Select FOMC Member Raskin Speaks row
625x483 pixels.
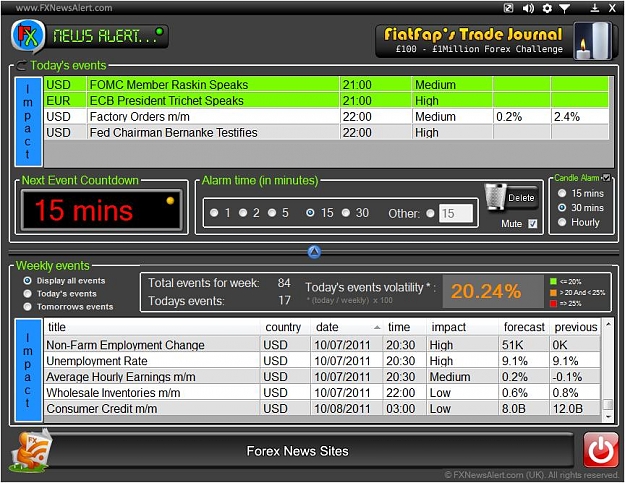click(x=326, y=84)
